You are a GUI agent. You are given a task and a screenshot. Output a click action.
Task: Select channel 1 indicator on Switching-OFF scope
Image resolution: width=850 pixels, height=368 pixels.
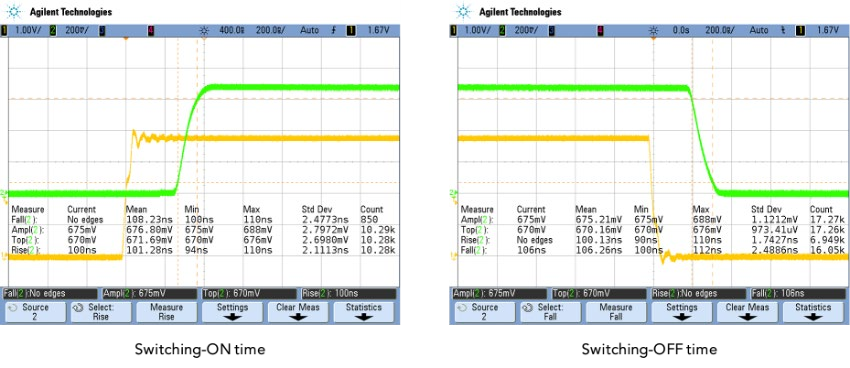[x=453, y=30]
